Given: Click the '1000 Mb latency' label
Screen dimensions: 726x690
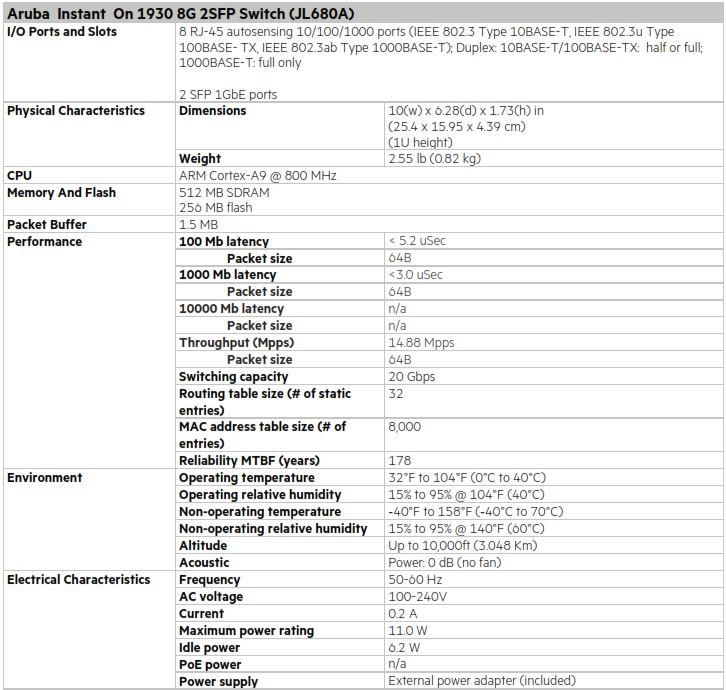Looking at the screenshot, I should pos(228,275).
